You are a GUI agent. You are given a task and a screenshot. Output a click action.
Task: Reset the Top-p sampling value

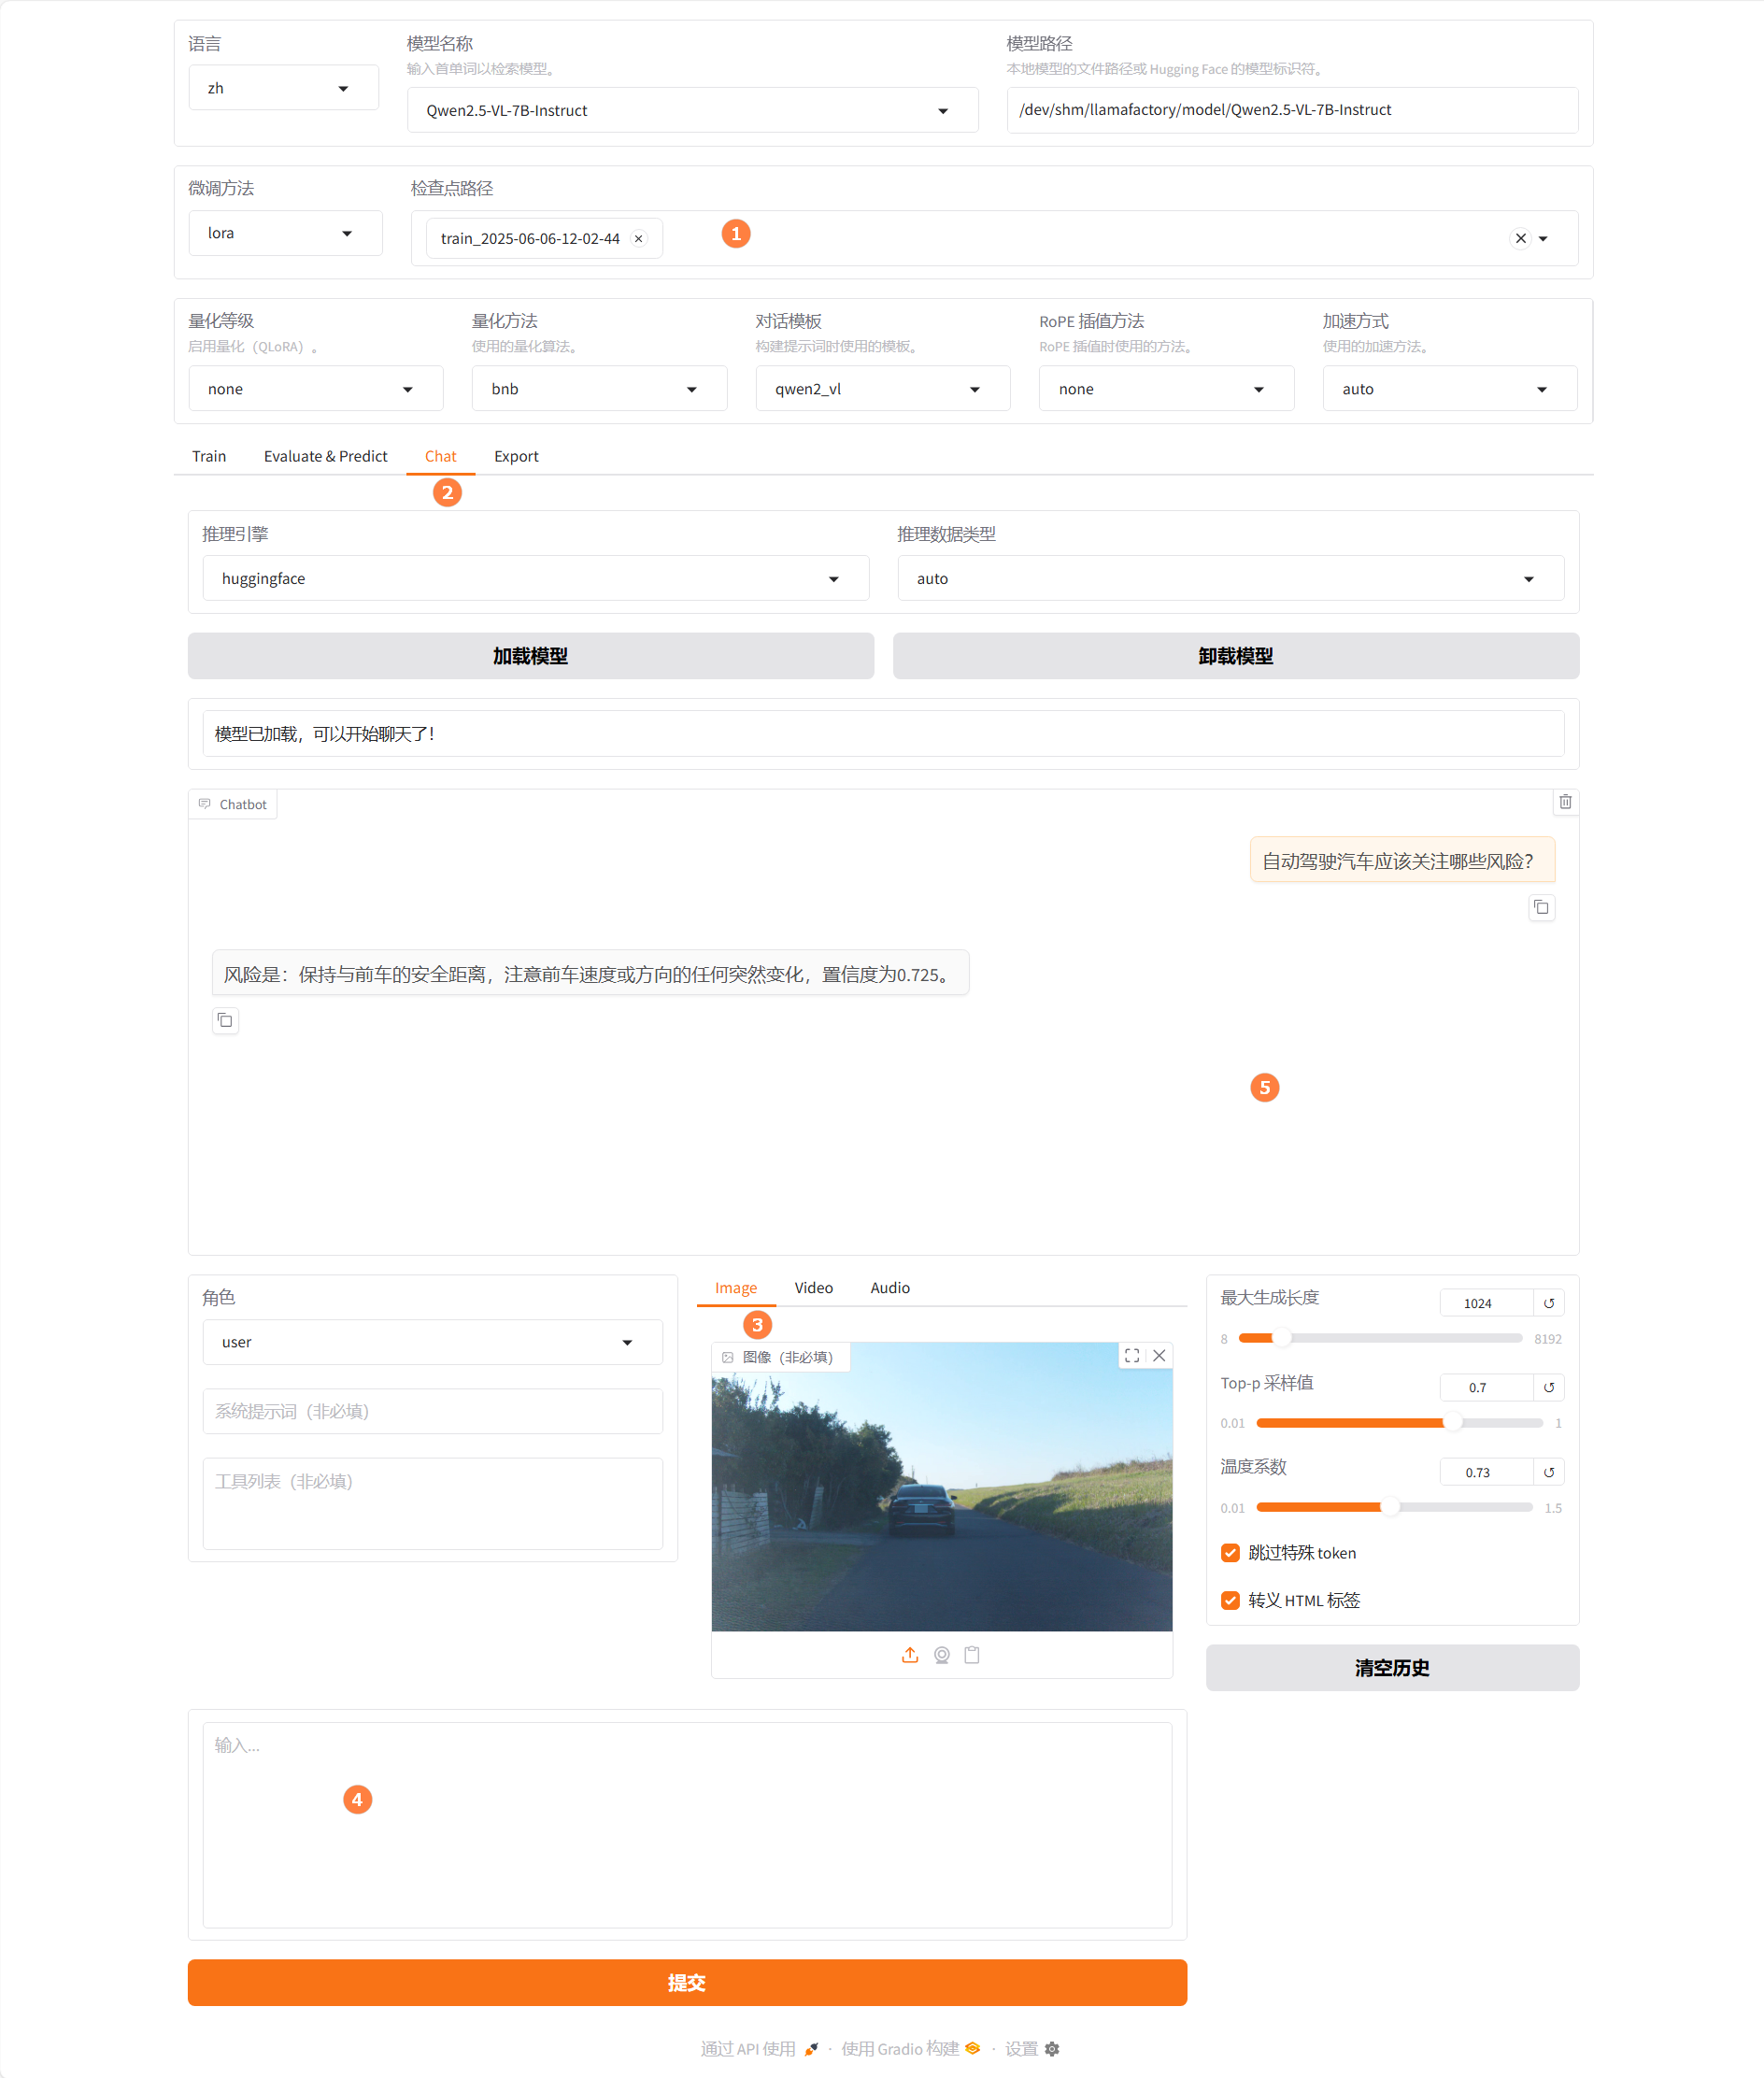[x=1548, y=1387]
